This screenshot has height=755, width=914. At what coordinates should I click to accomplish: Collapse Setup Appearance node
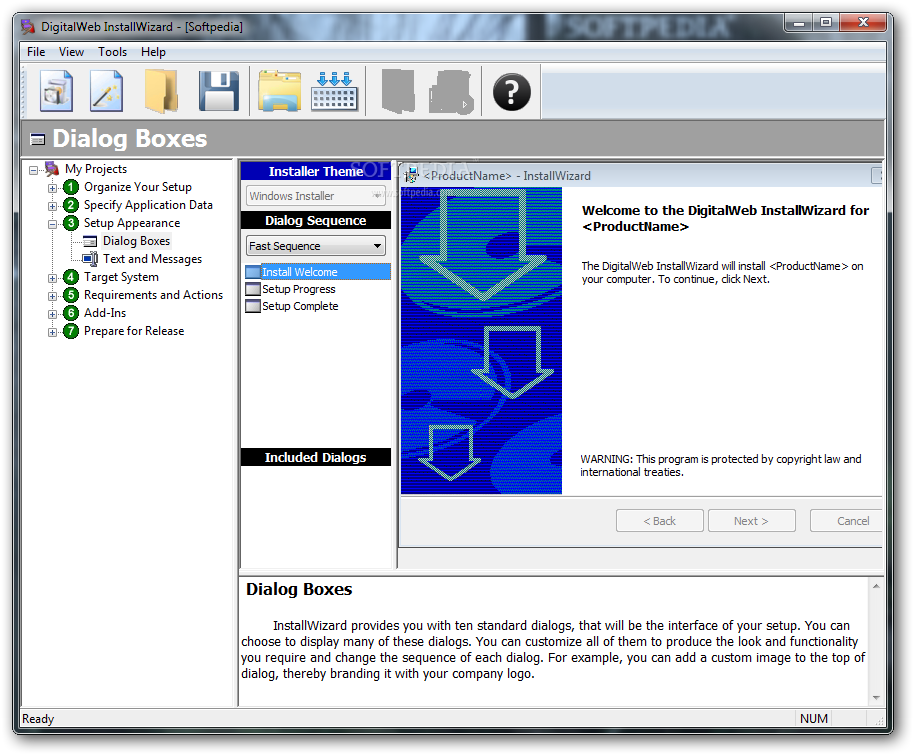(52, 224)
